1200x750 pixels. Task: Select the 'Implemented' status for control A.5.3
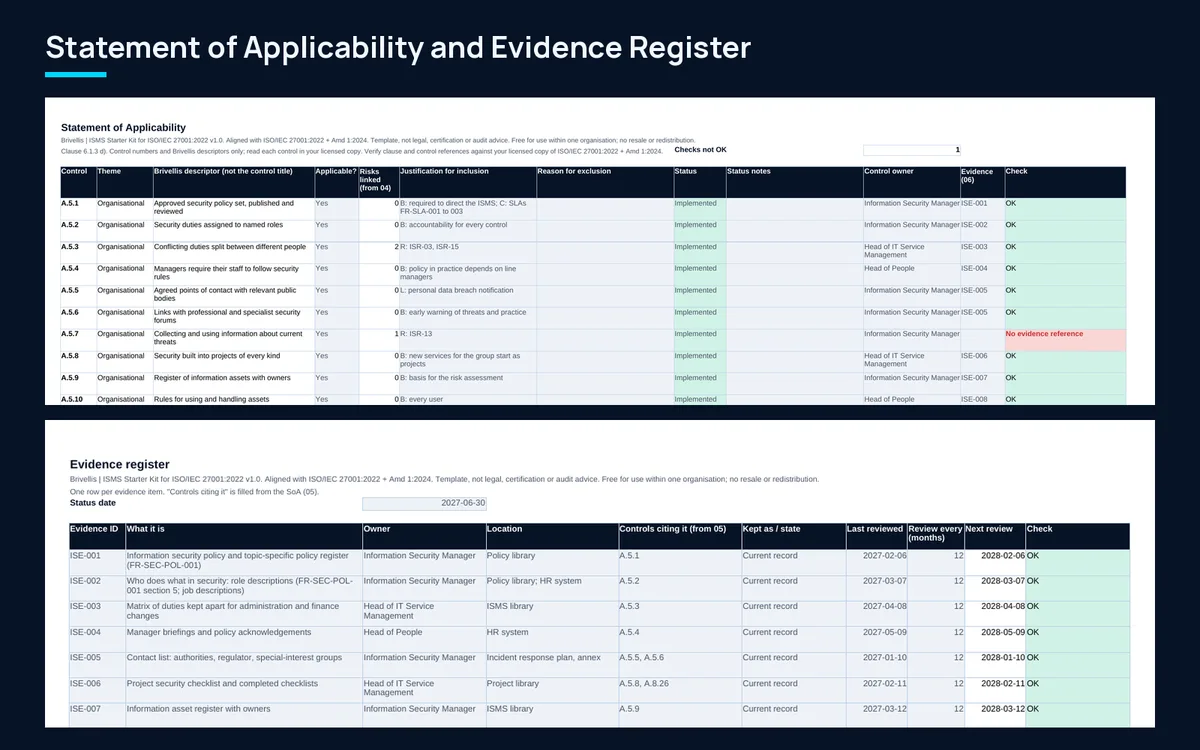[699, 252]
